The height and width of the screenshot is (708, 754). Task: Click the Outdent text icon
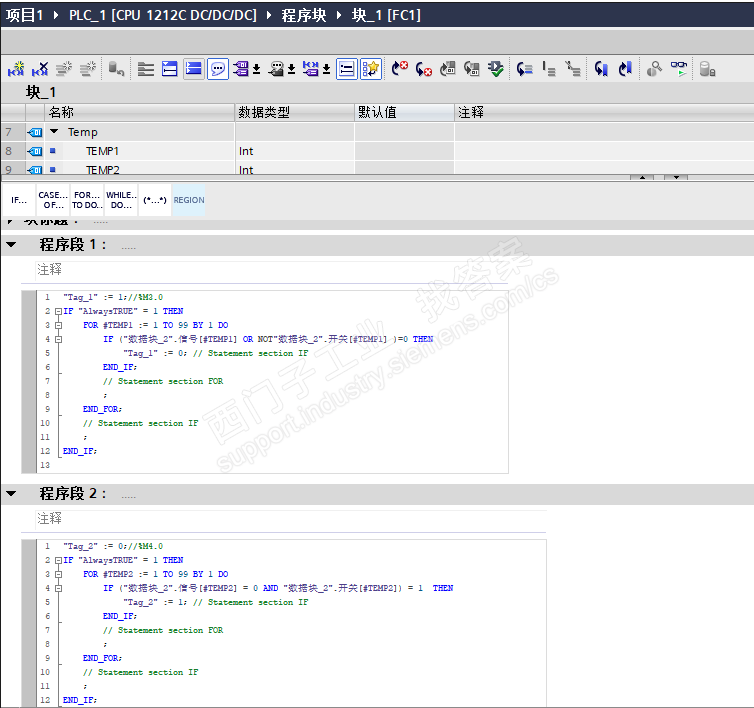point(549,69)
